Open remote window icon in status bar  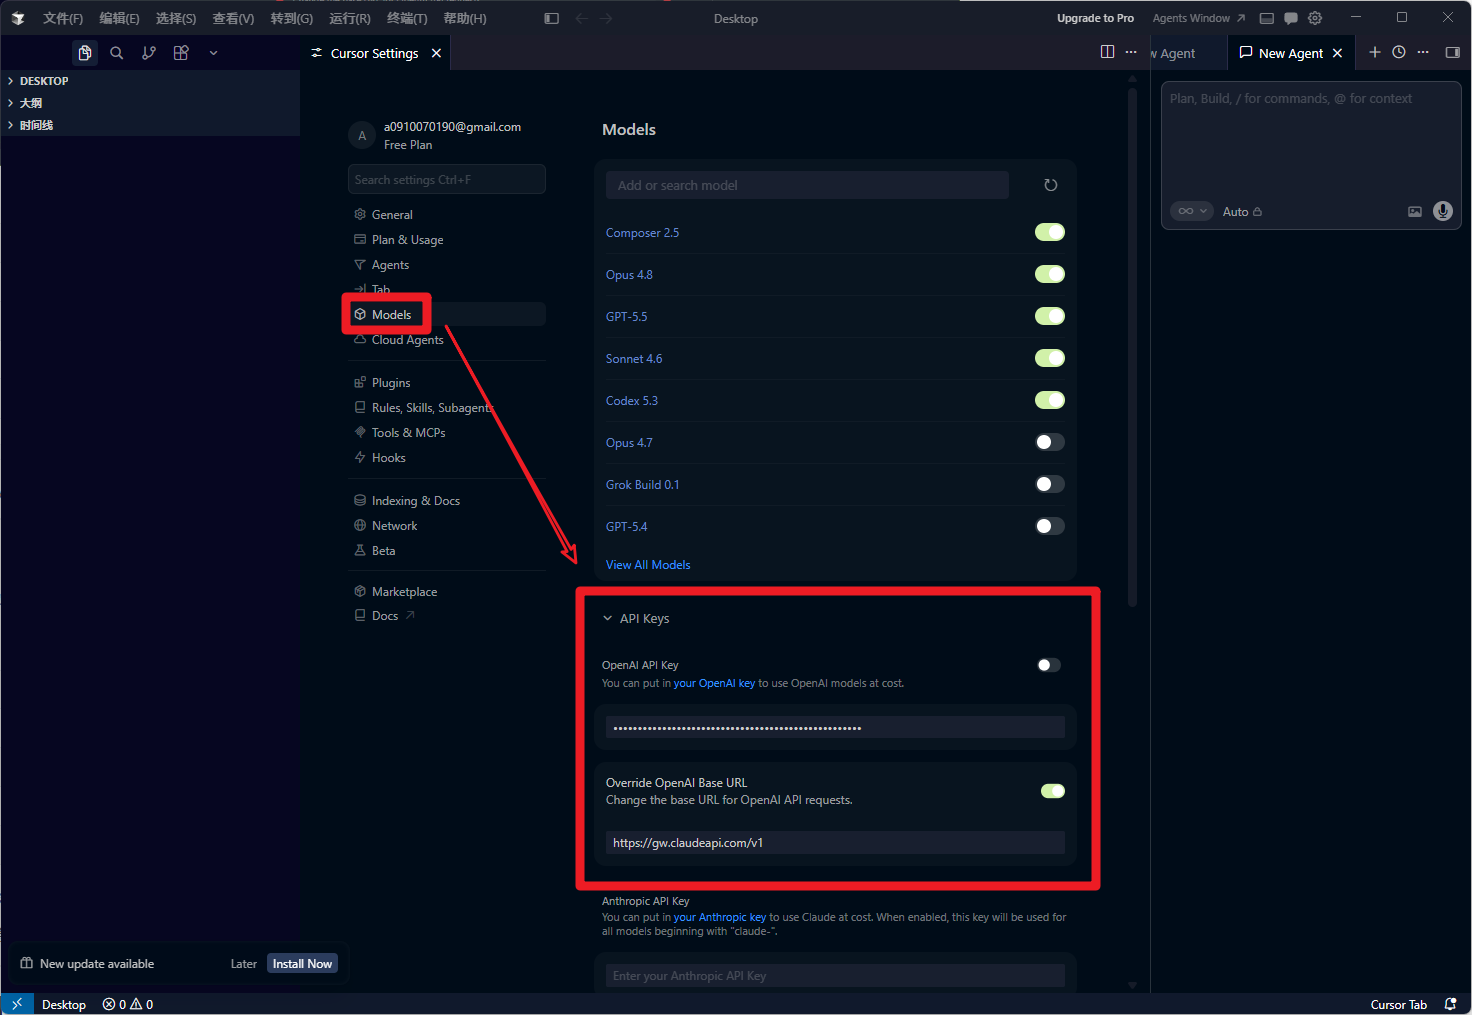point(17,1004)
